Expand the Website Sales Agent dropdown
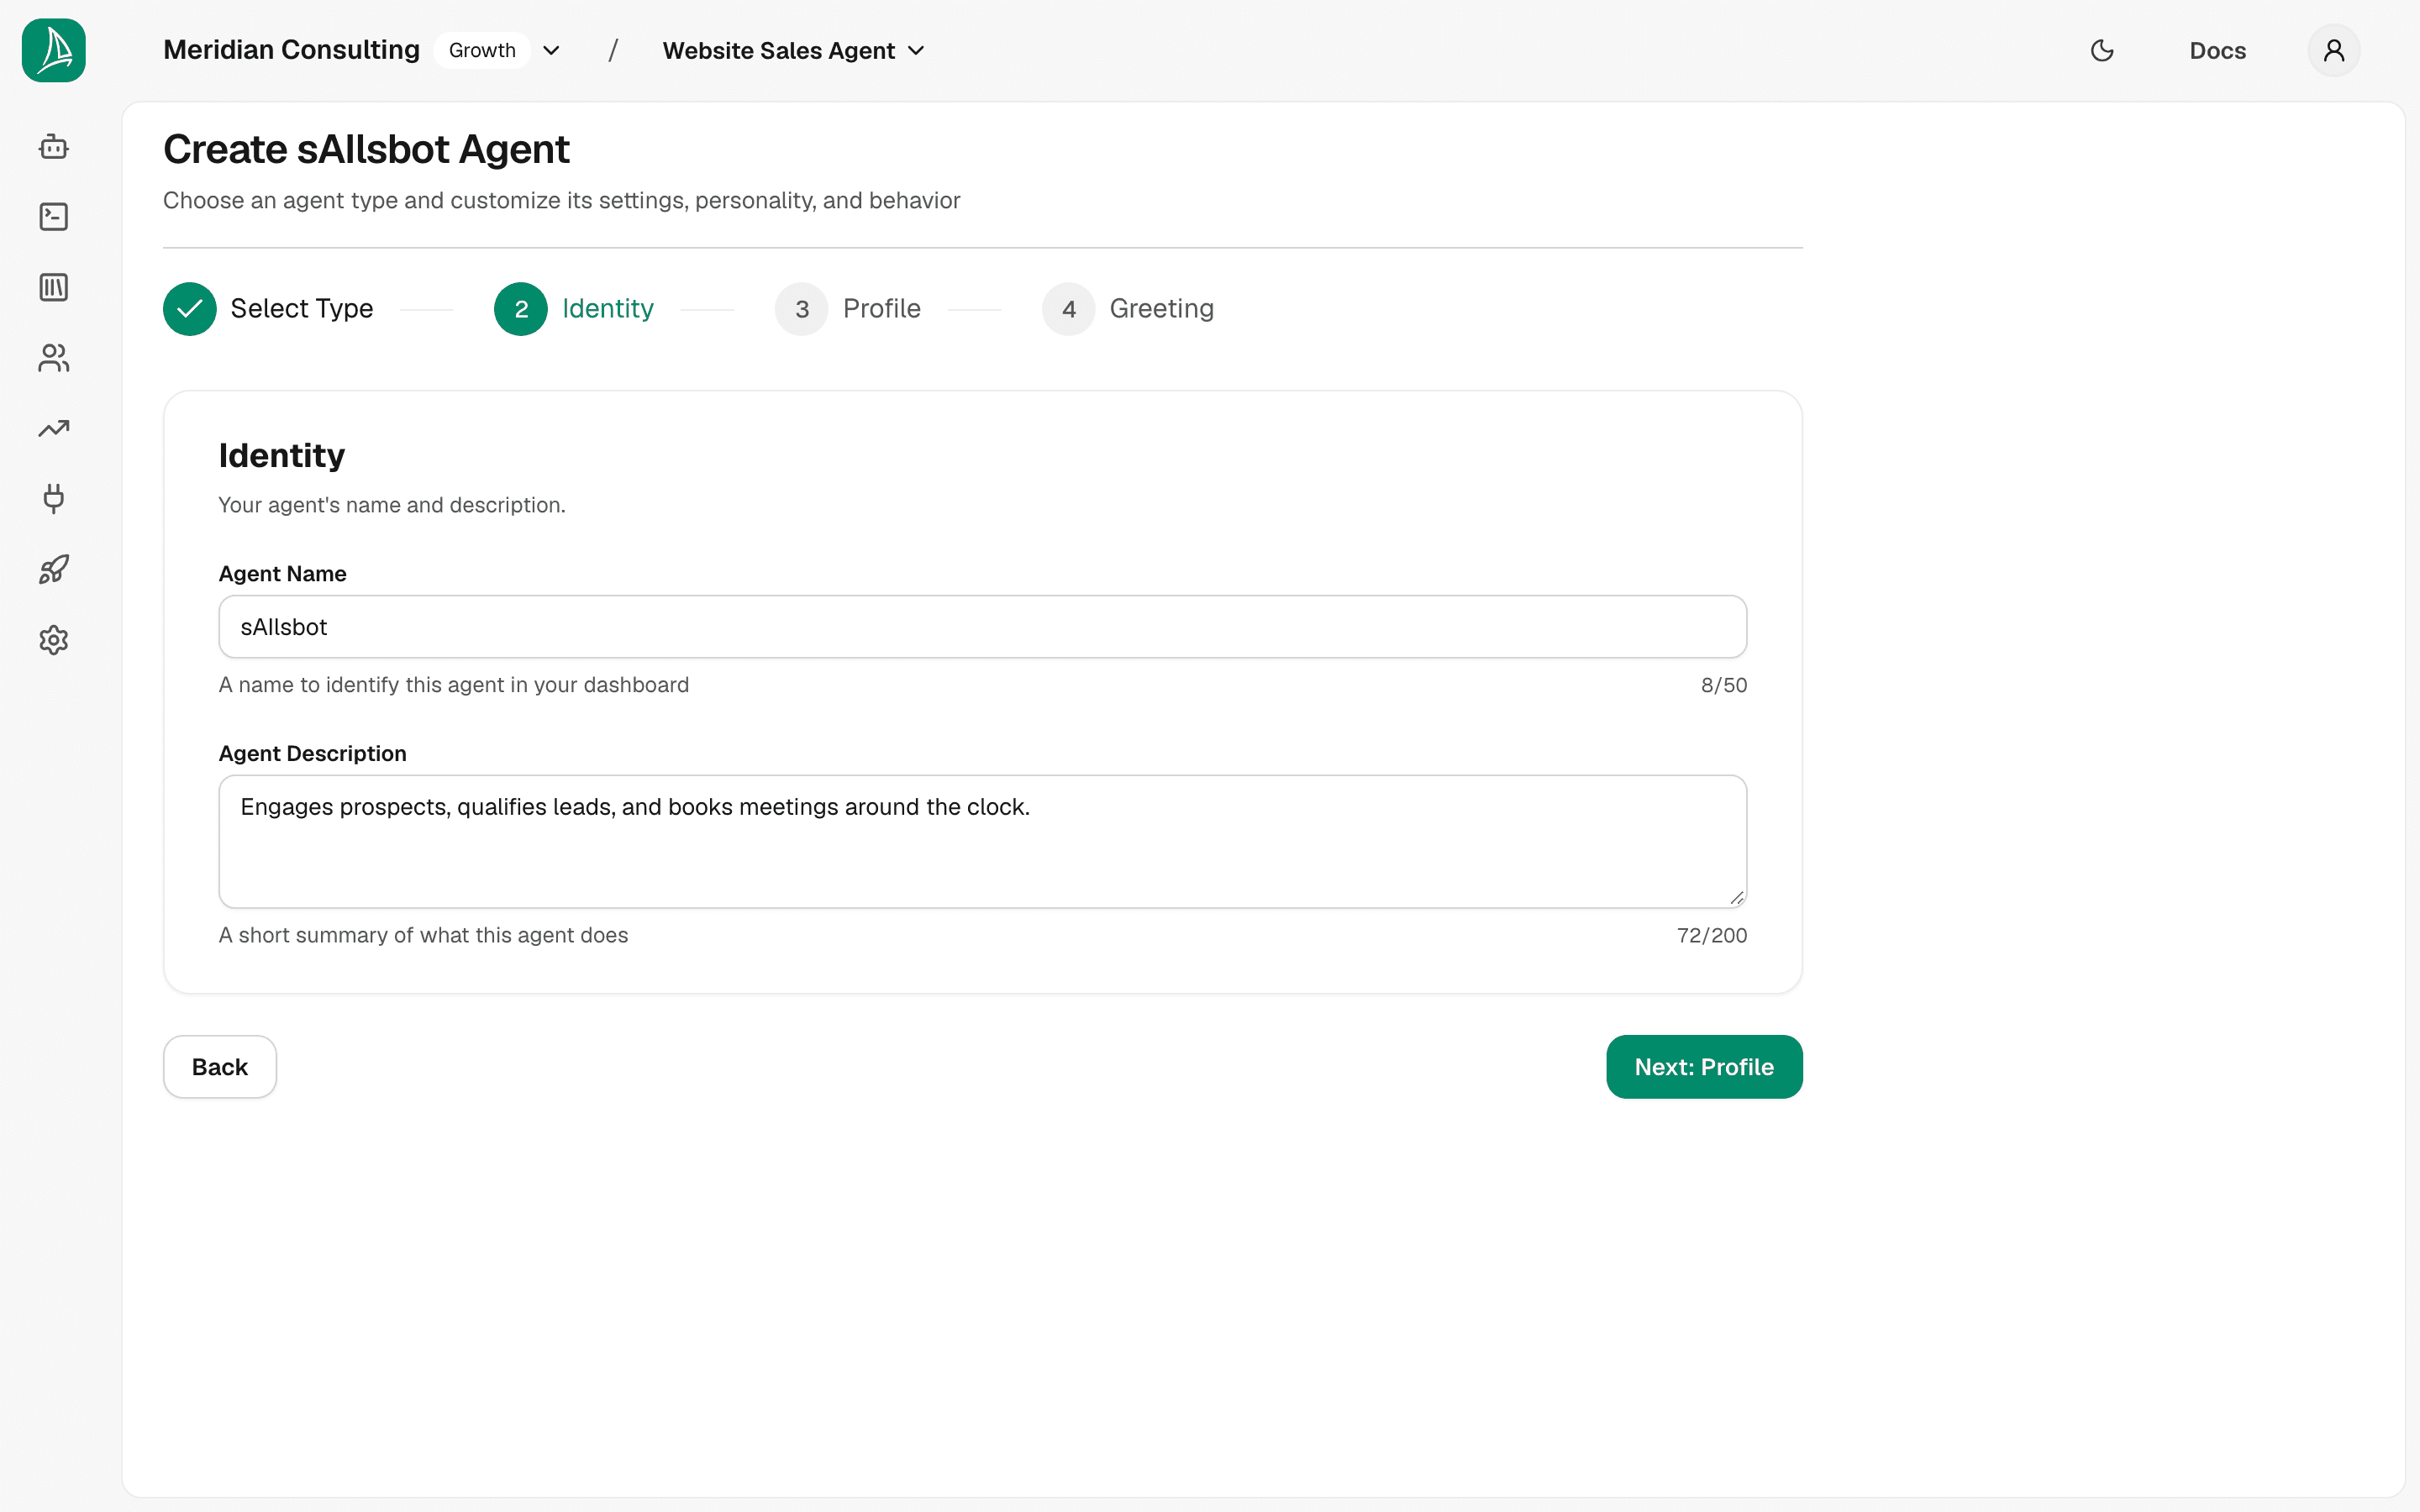 pos(793,50)
